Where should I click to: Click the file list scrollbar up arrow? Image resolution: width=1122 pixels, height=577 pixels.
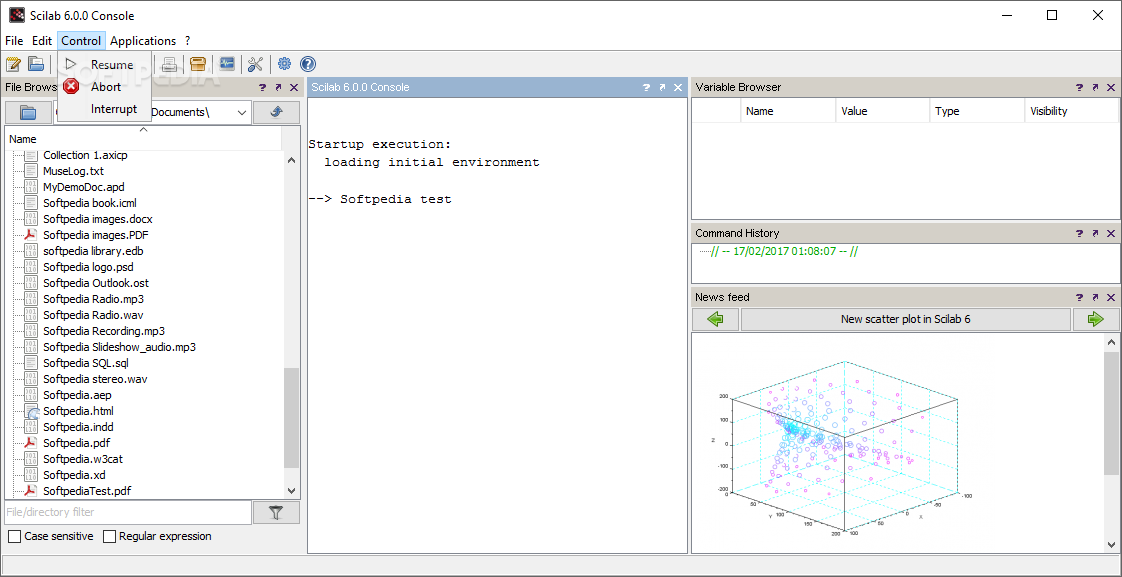tap(291, 160)
